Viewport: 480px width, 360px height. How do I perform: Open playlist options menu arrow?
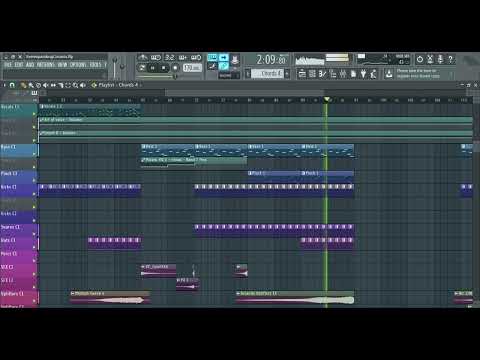[x=5, y=85]
